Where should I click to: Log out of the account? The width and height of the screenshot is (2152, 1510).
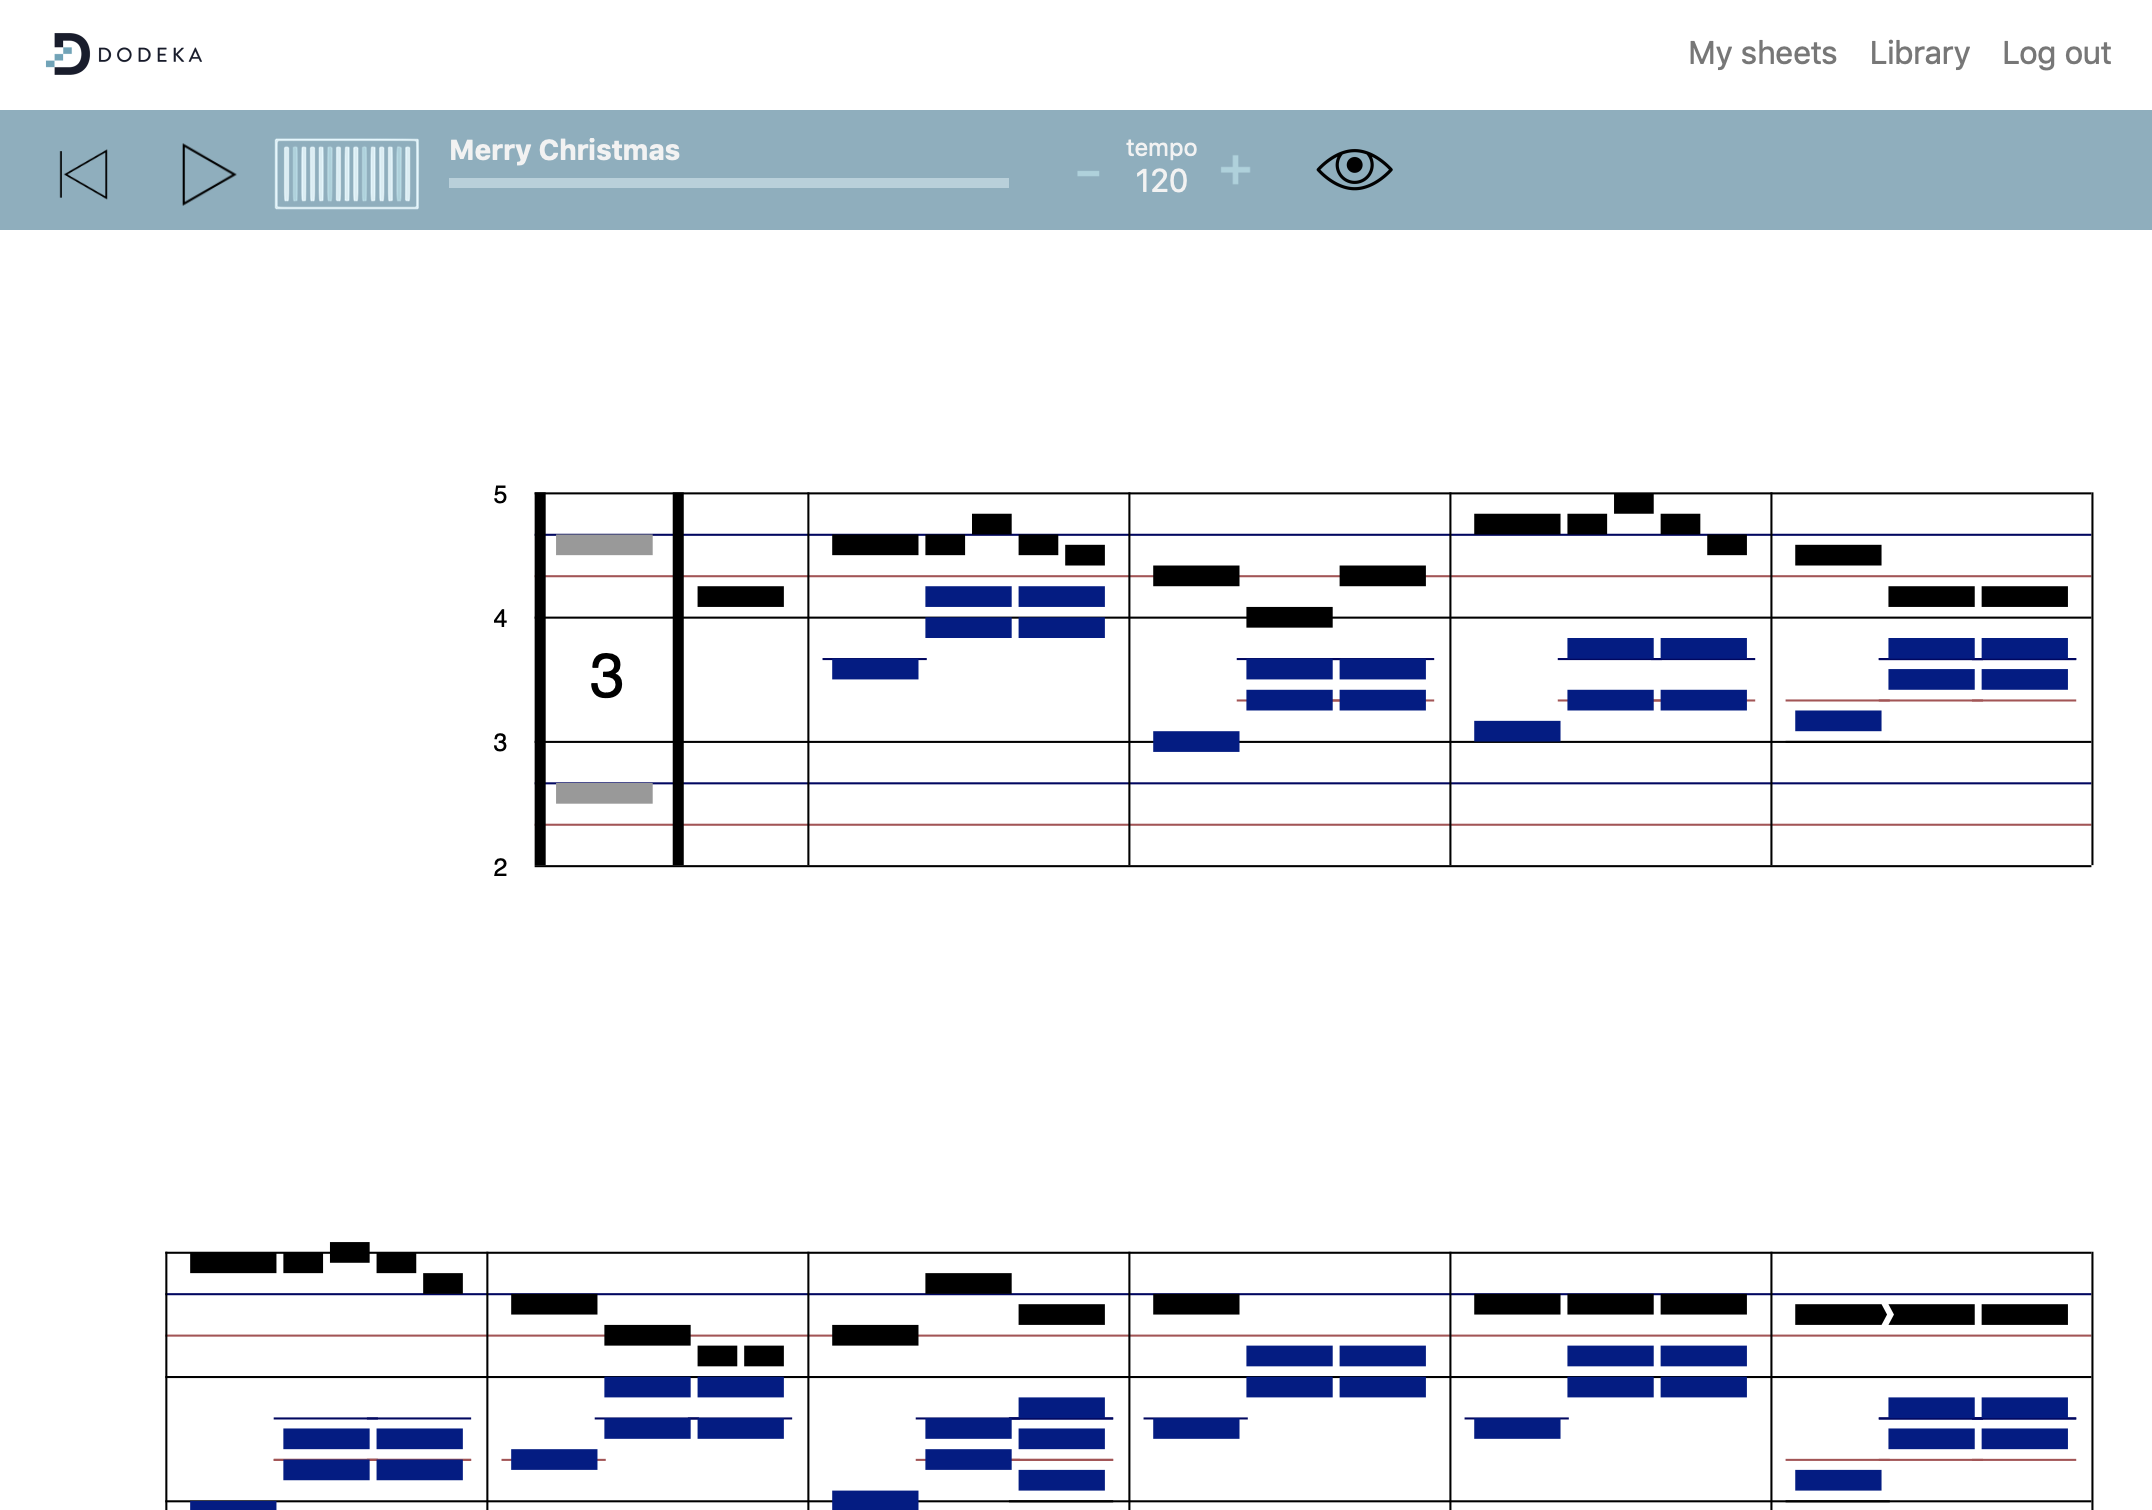coord(2056,53)
